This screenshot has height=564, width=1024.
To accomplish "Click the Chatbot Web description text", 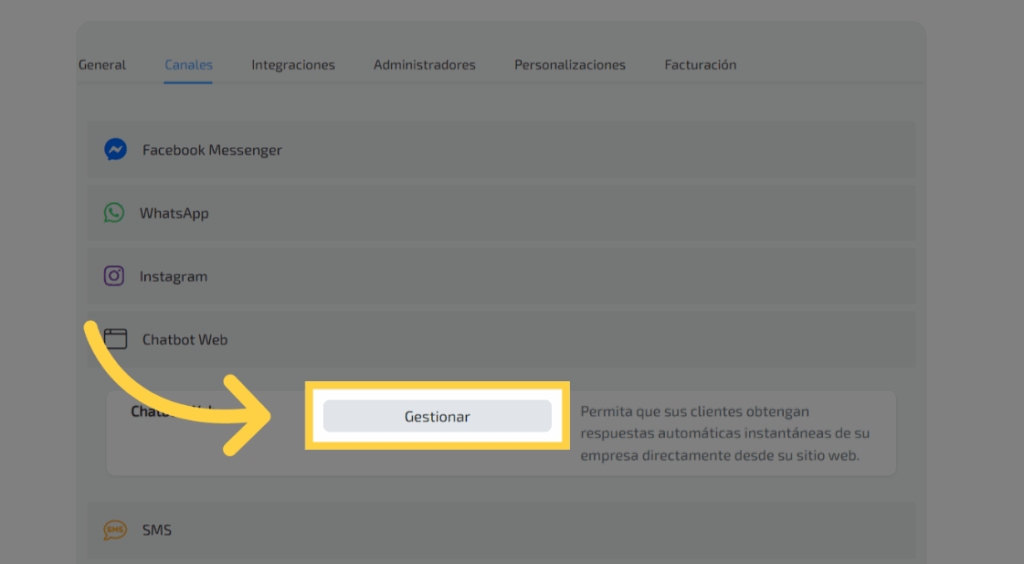I will point(723,433).
